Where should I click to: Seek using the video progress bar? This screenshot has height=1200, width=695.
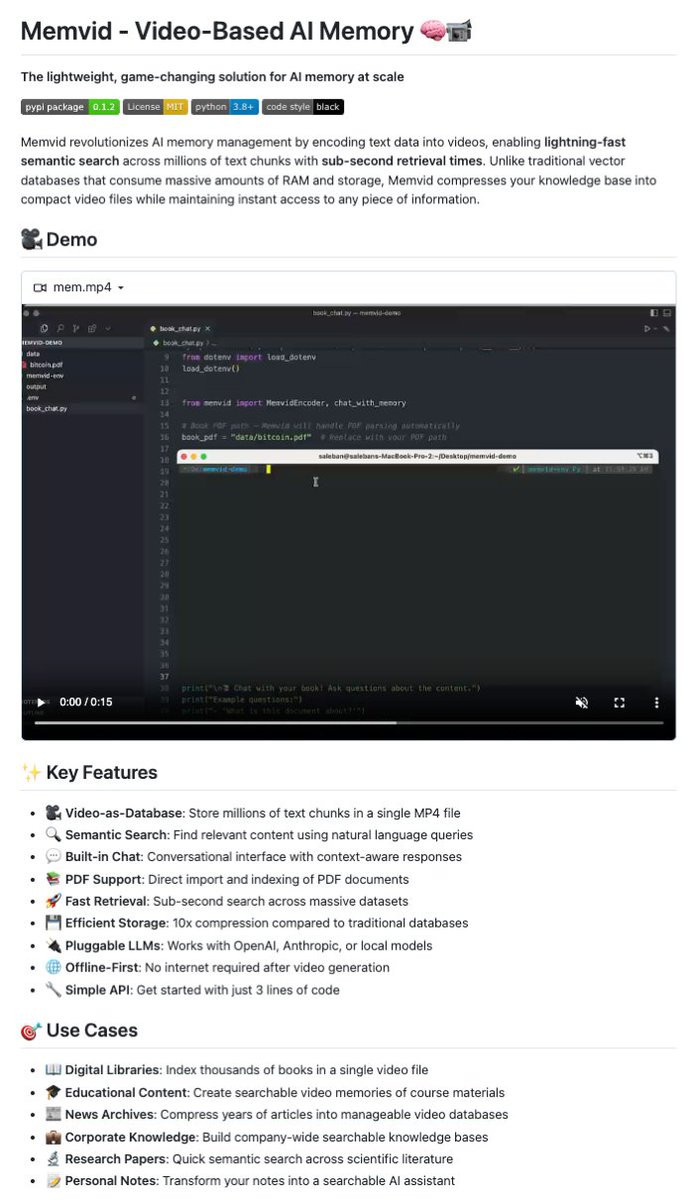point(349,722)
